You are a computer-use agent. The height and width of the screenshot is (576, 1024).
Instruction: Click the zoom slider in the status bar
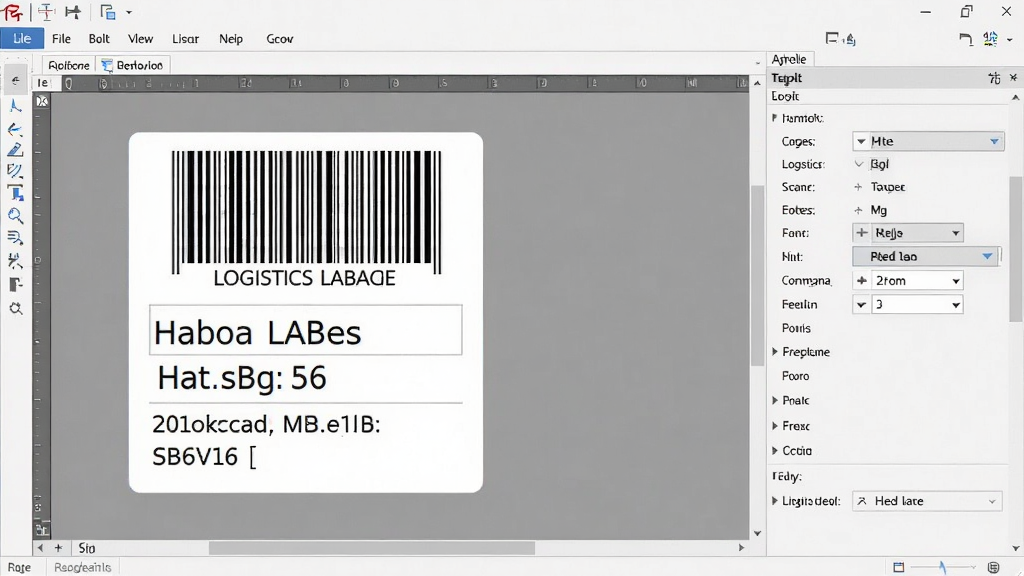[x=942, y=567]
